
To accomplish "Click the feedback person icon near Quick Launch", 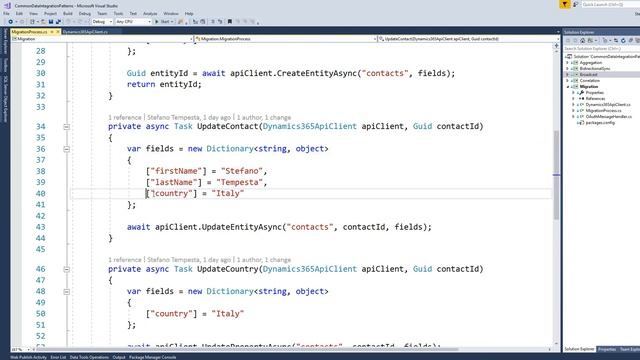I will point(575,4).
